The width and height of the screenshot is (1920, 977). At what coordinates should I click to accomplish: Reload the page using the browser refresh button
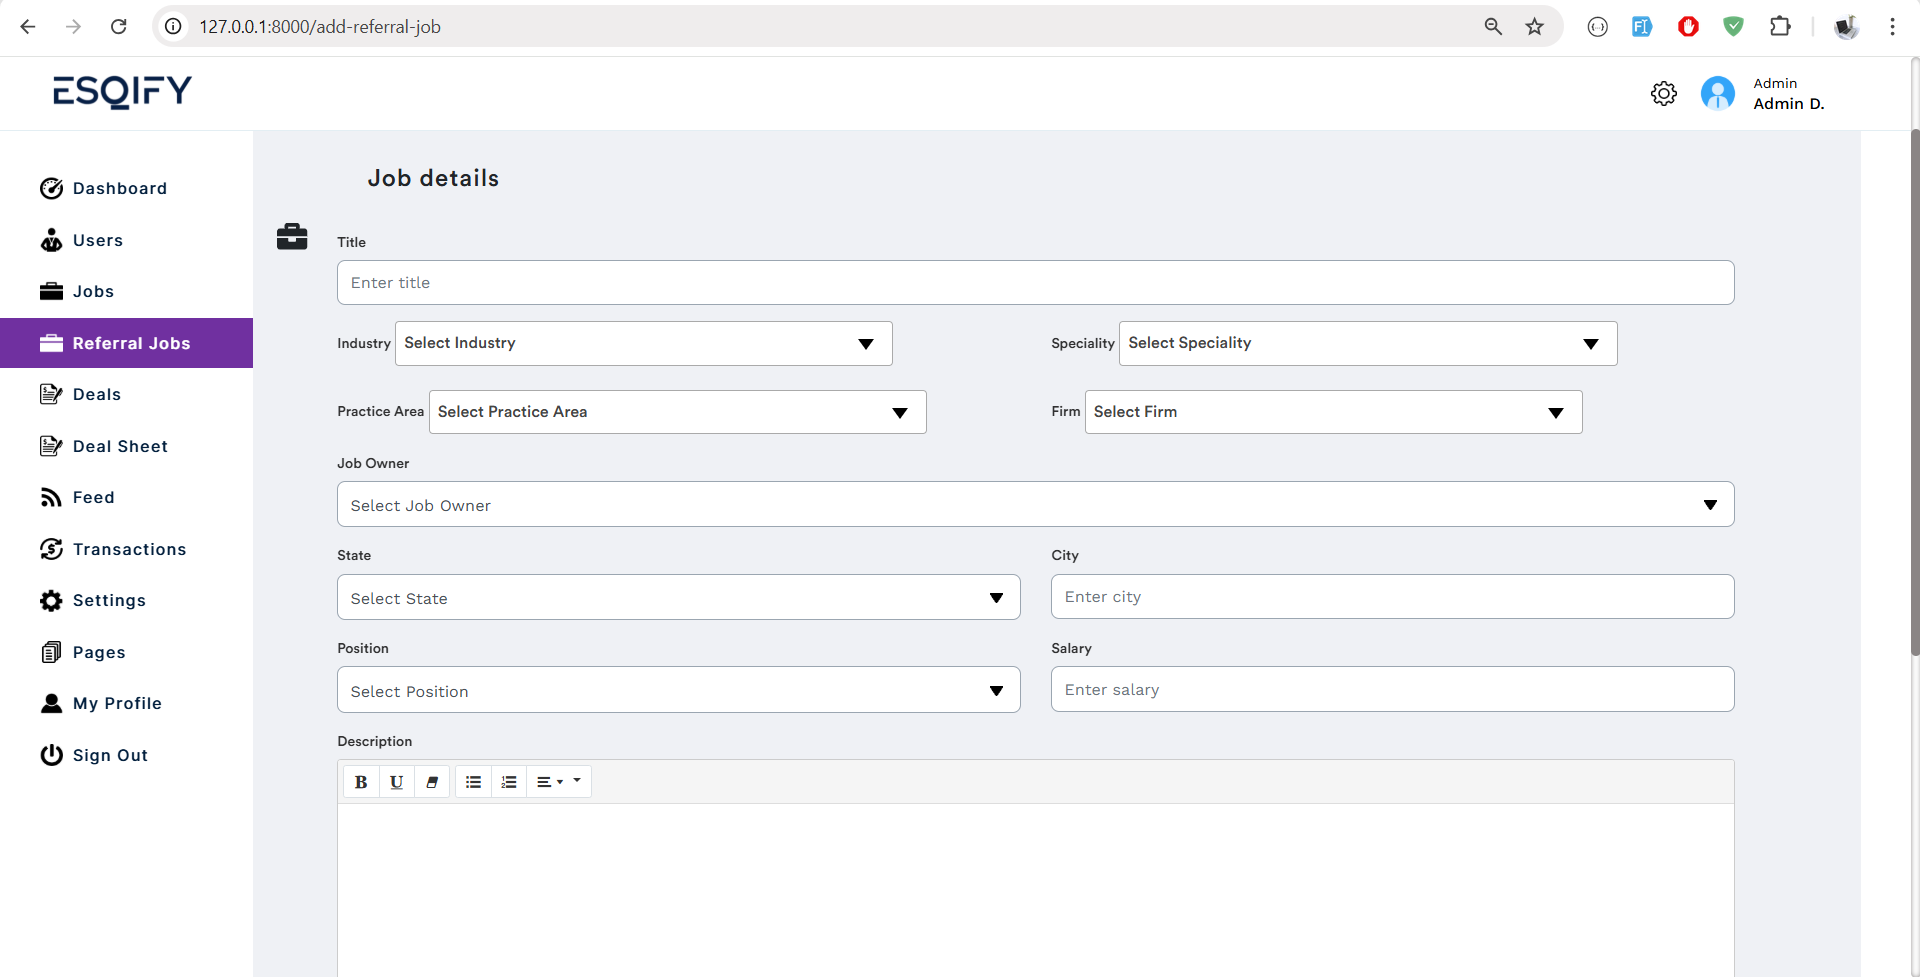[118, 27]
